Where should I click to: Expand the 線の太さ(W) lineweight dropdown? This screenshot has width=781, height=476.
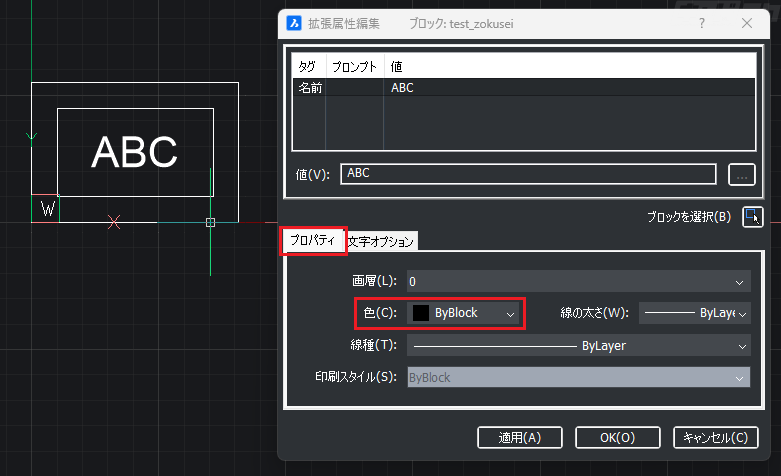[694, 313]
